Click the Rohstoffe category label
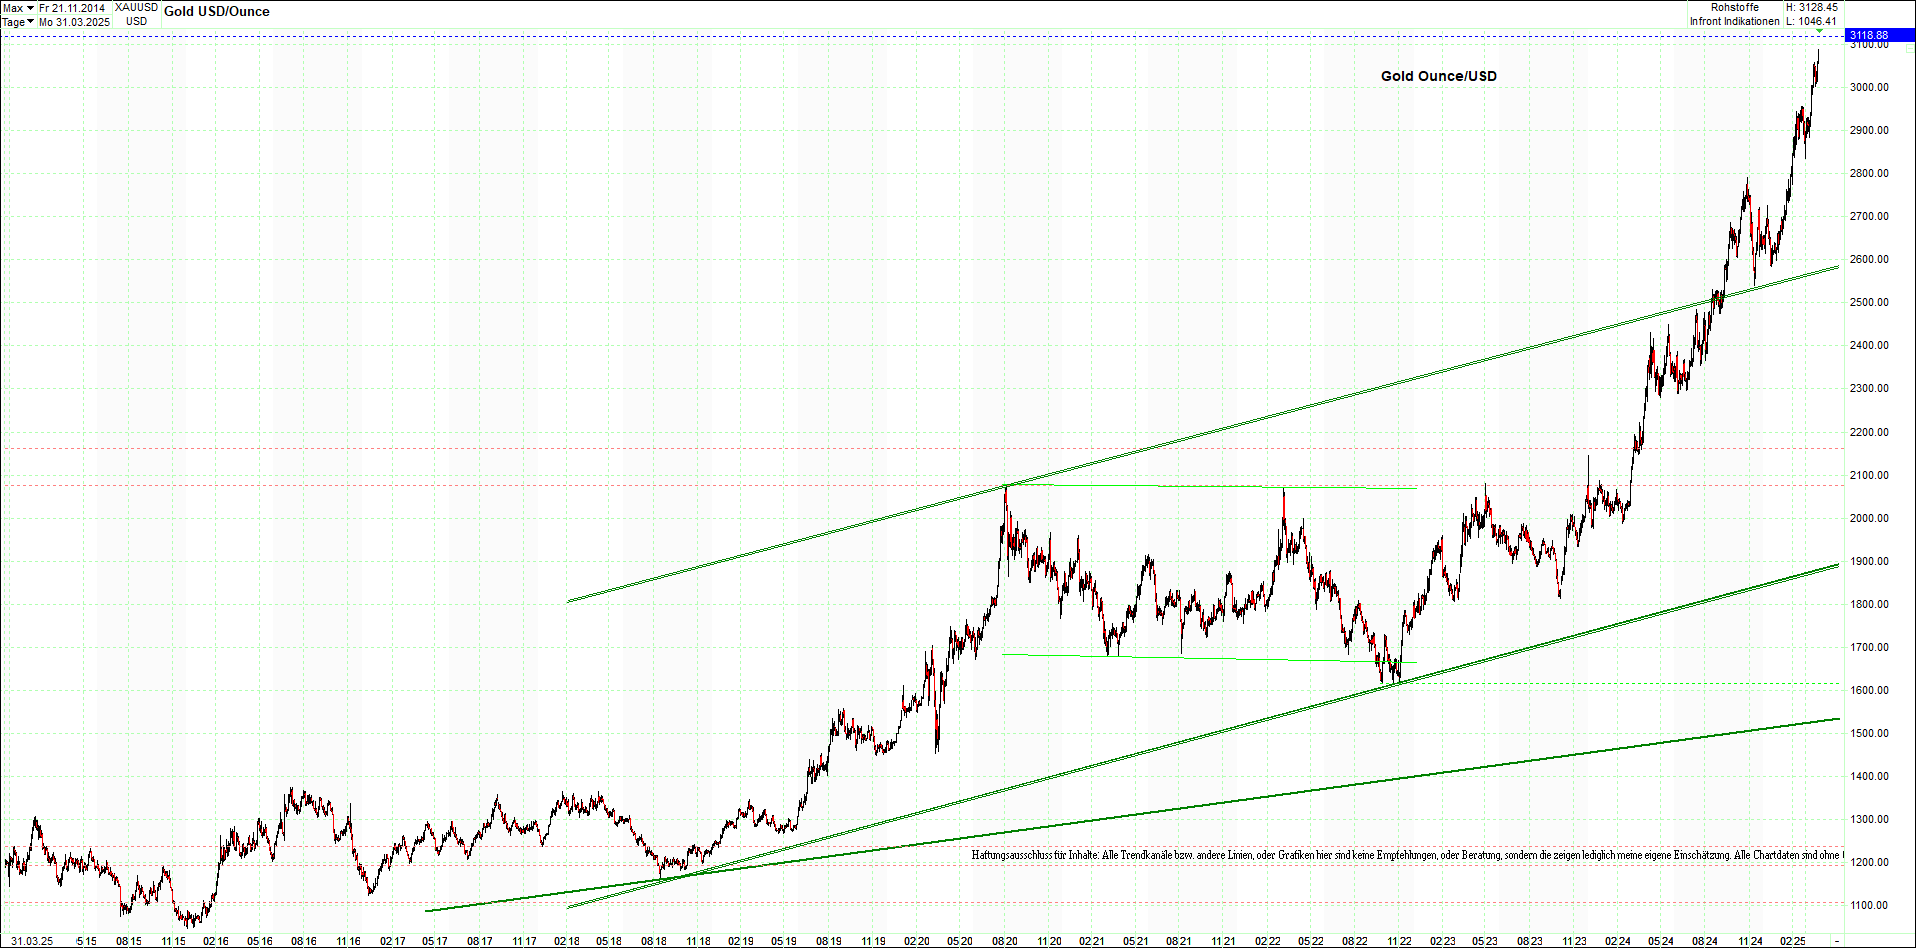Viewport: 1916px width, 948px height. (1735, 7)
